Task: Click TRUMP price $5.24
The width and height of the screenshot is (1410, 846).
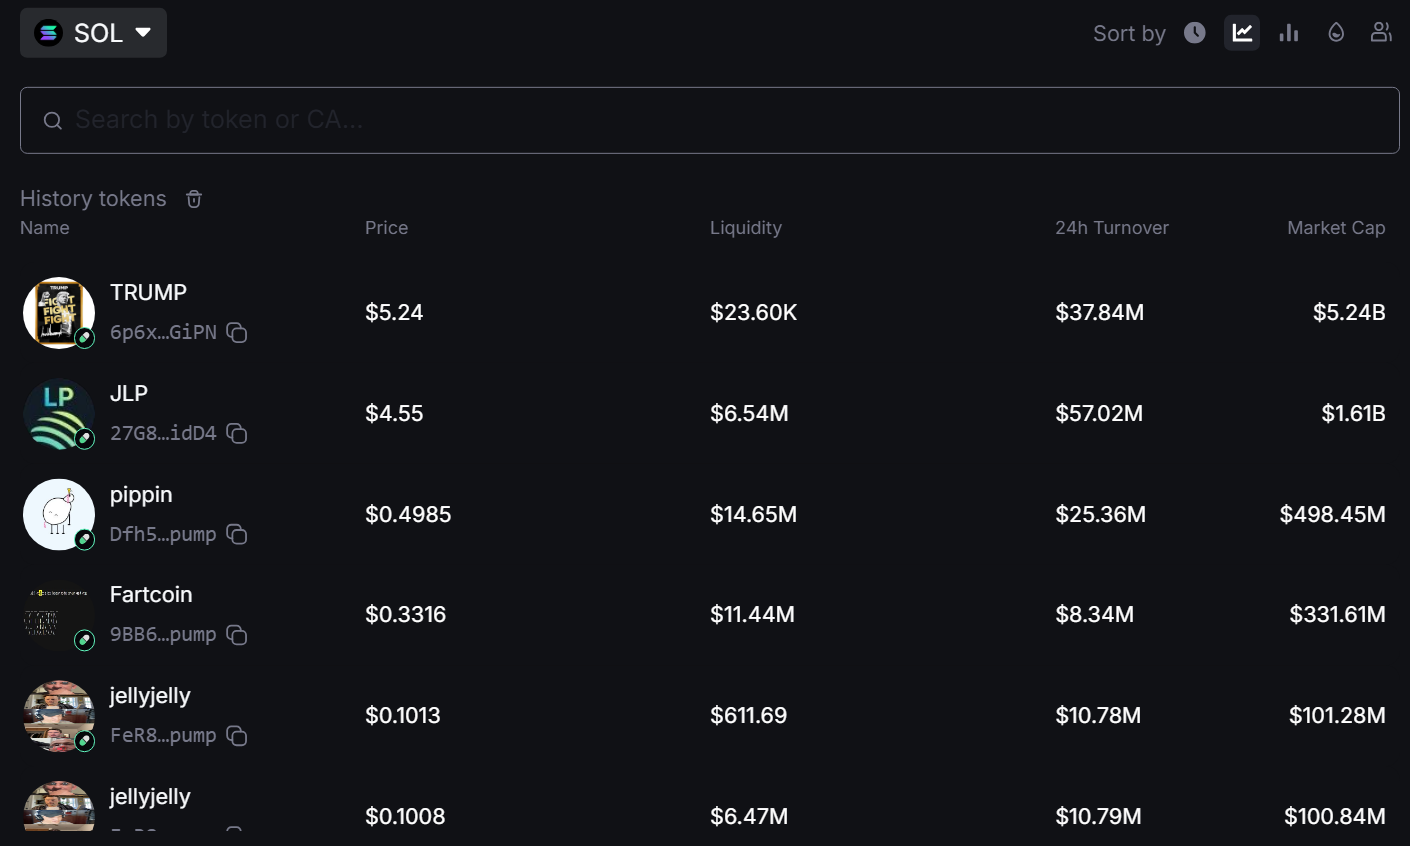Action: click(x=394, y=313)
